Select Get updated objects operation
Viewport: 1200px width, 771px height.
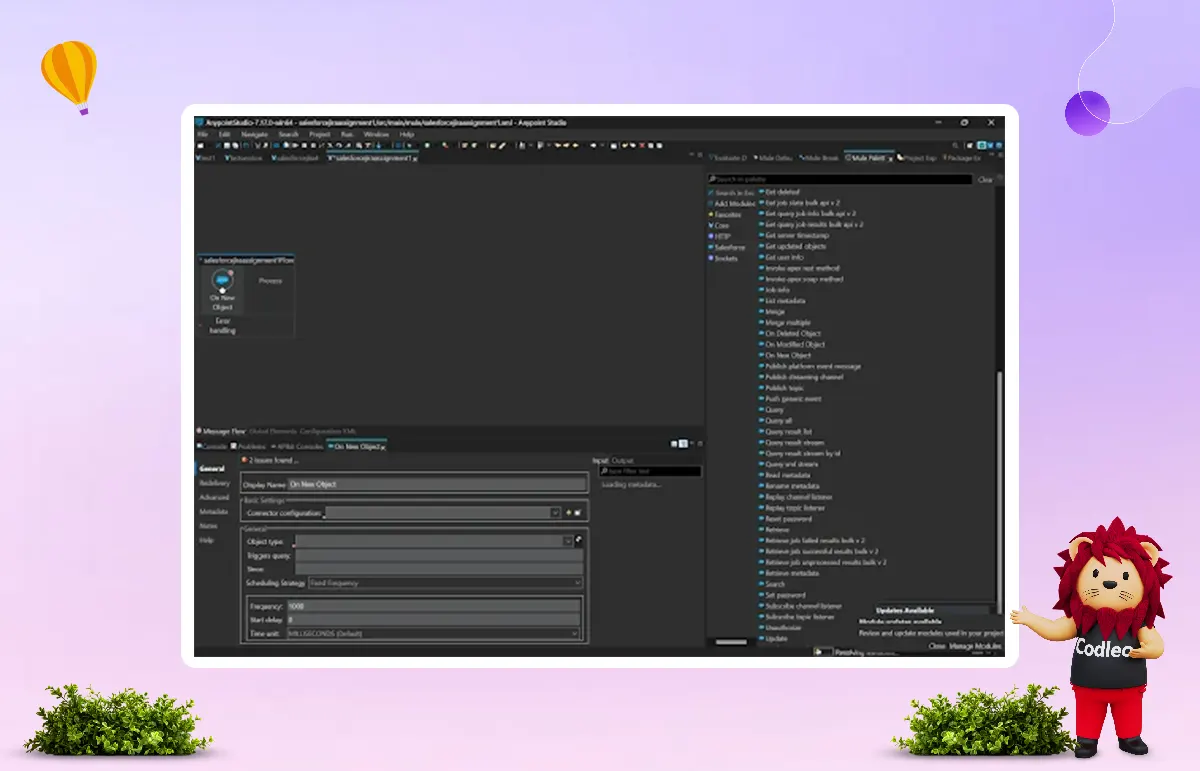[x=792, y=246]
